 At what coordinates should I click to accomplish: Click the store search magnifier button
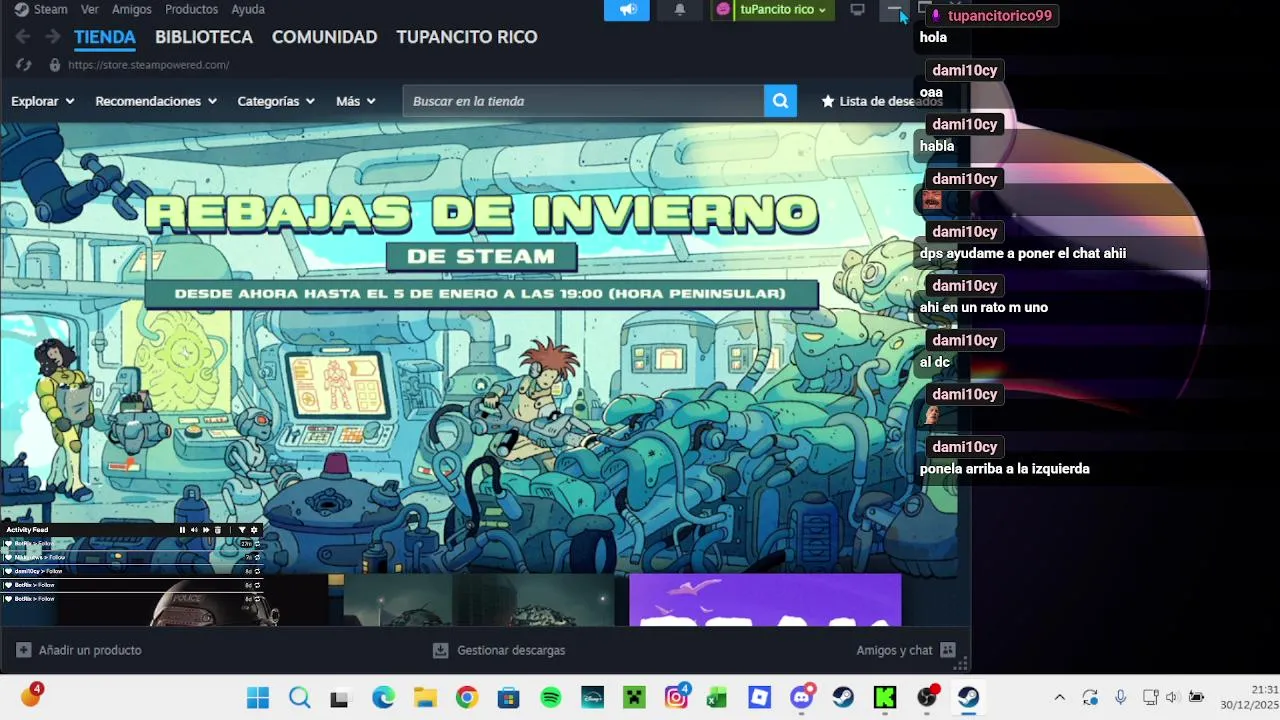[x=780, y=101]
